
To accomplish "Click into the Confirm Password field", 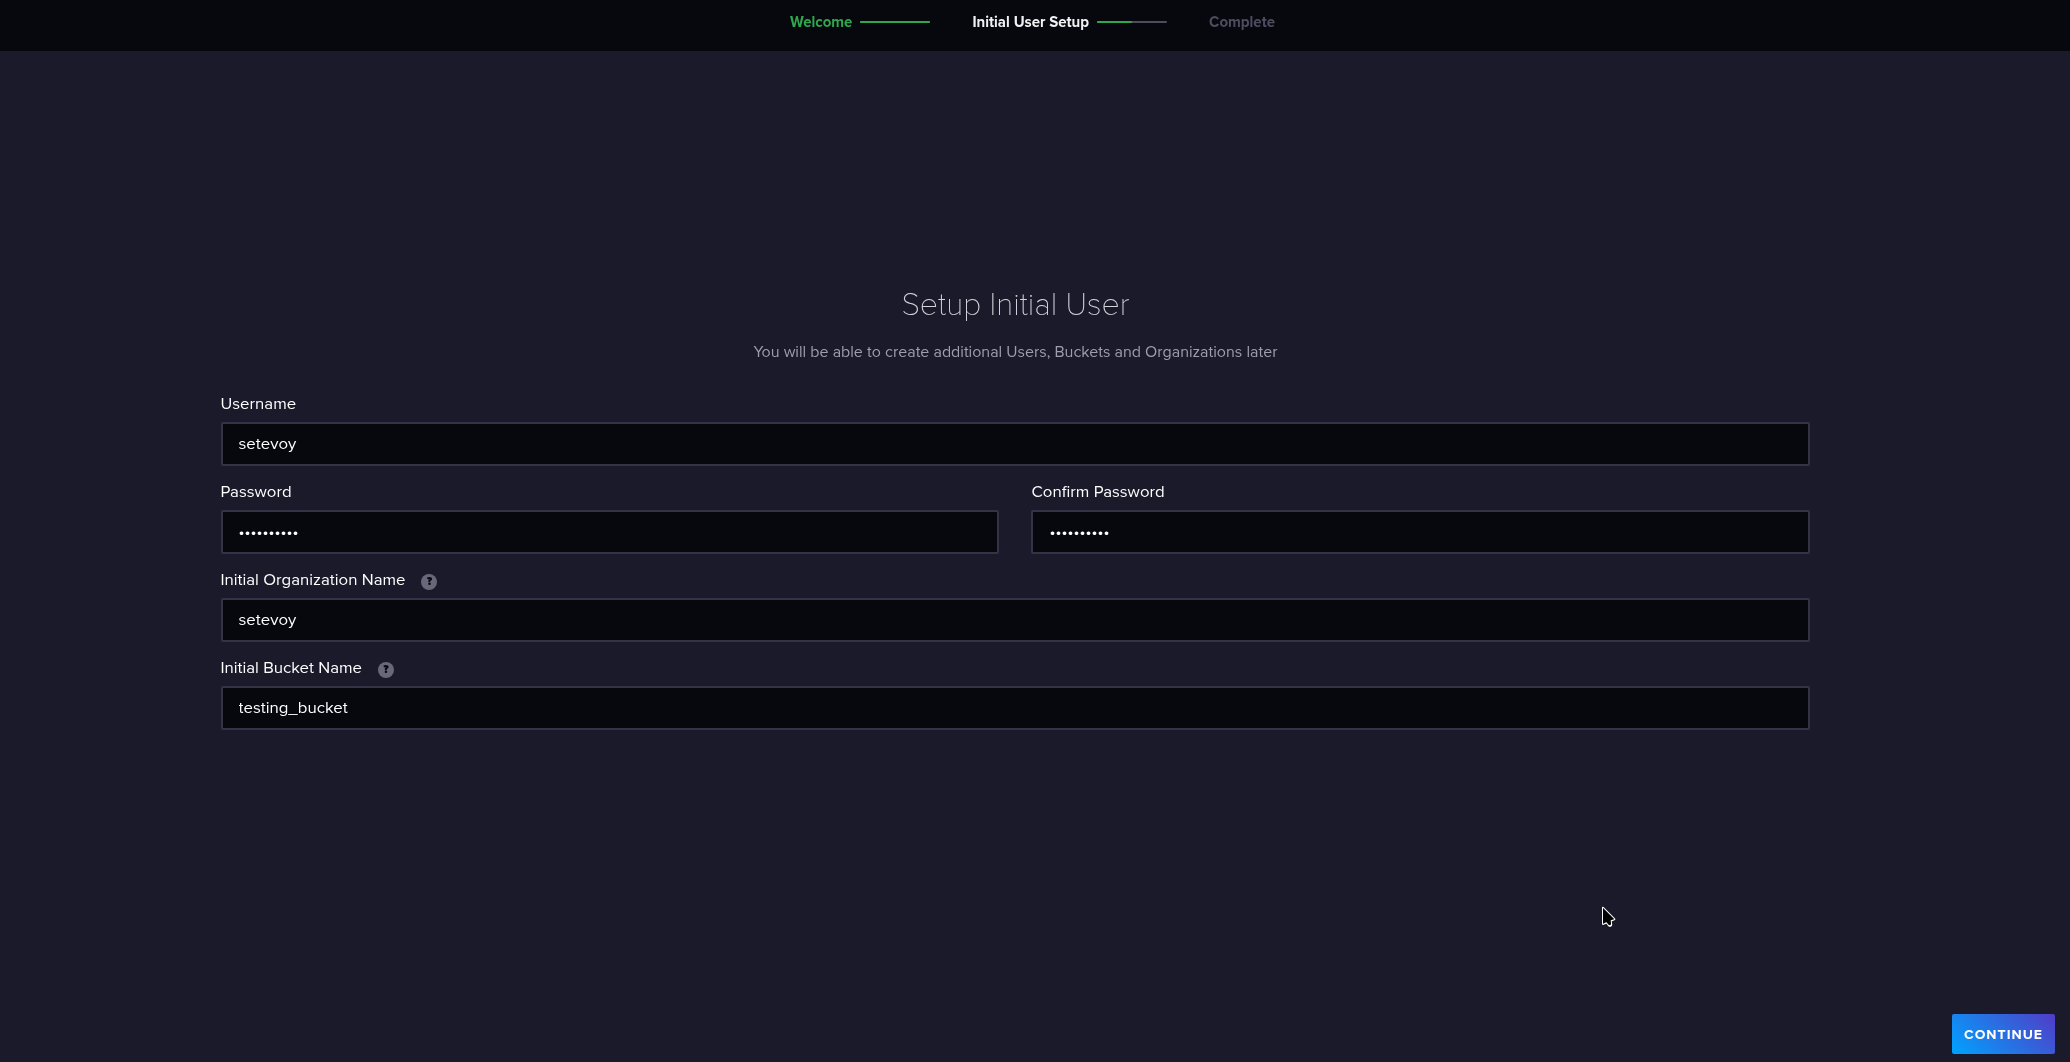I will pyautogui.click(x=1419, y=532).
